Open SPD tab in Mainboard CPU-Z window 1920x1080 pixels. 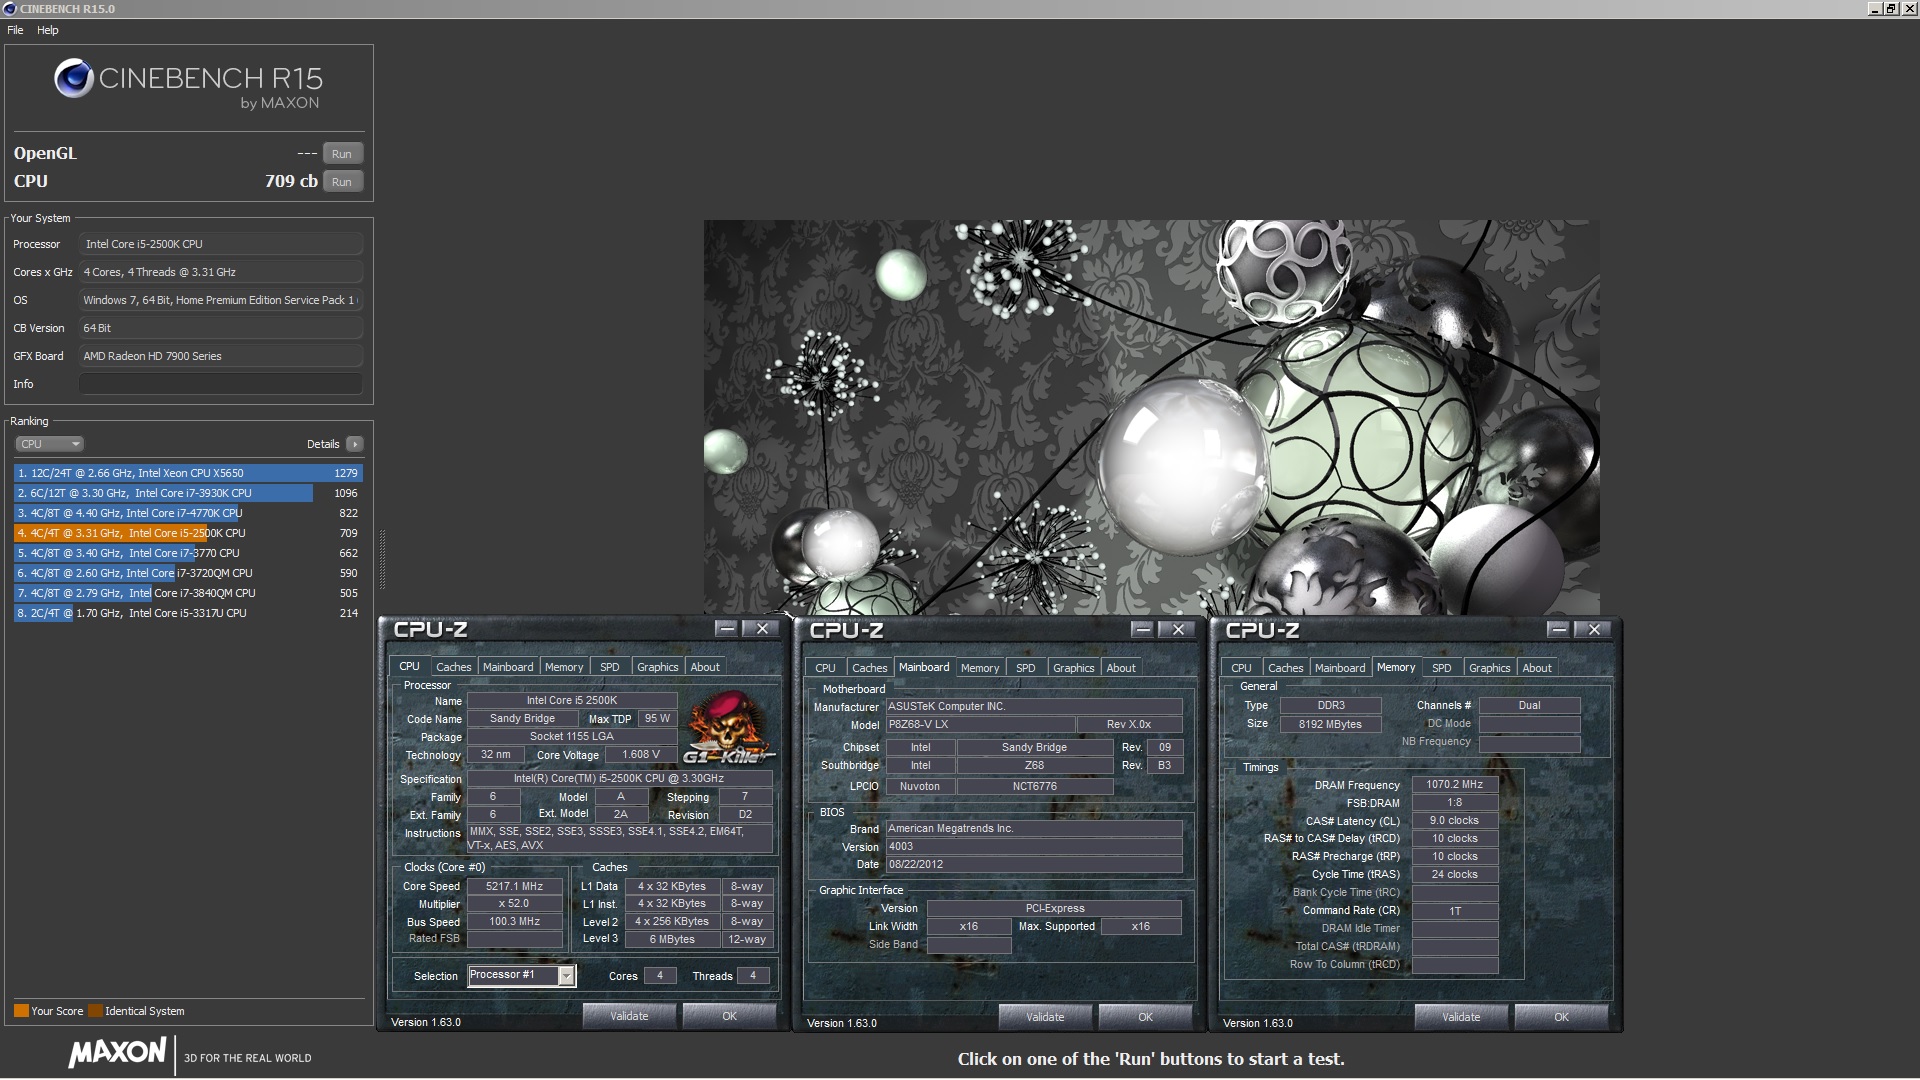(x=1026, y=668)
